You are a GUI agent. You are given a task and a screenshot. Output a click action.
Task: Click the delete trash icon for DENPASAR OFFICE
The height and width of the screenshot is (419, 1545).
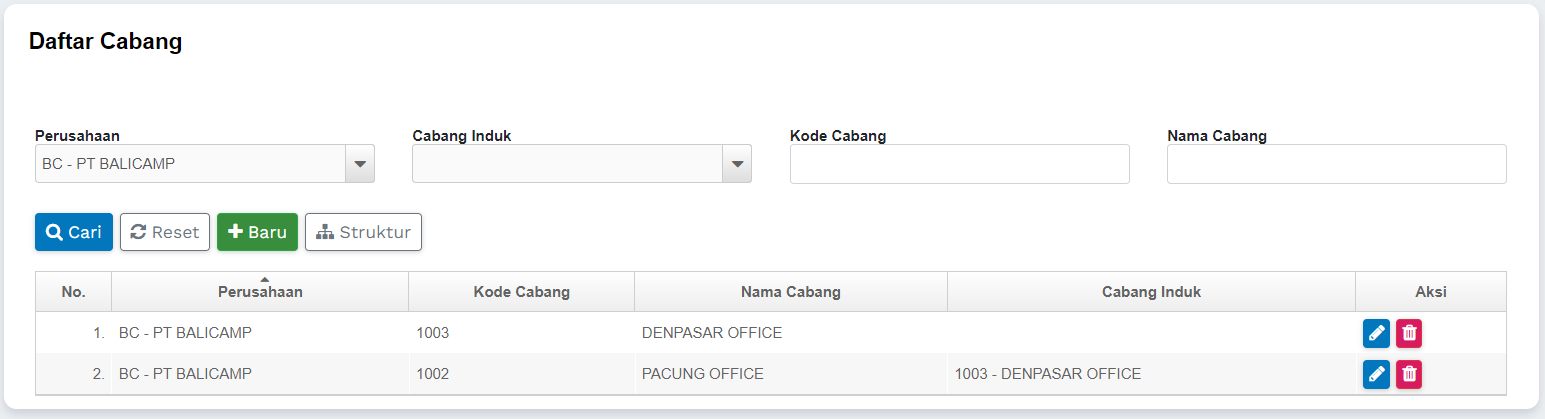[1409, 333]
